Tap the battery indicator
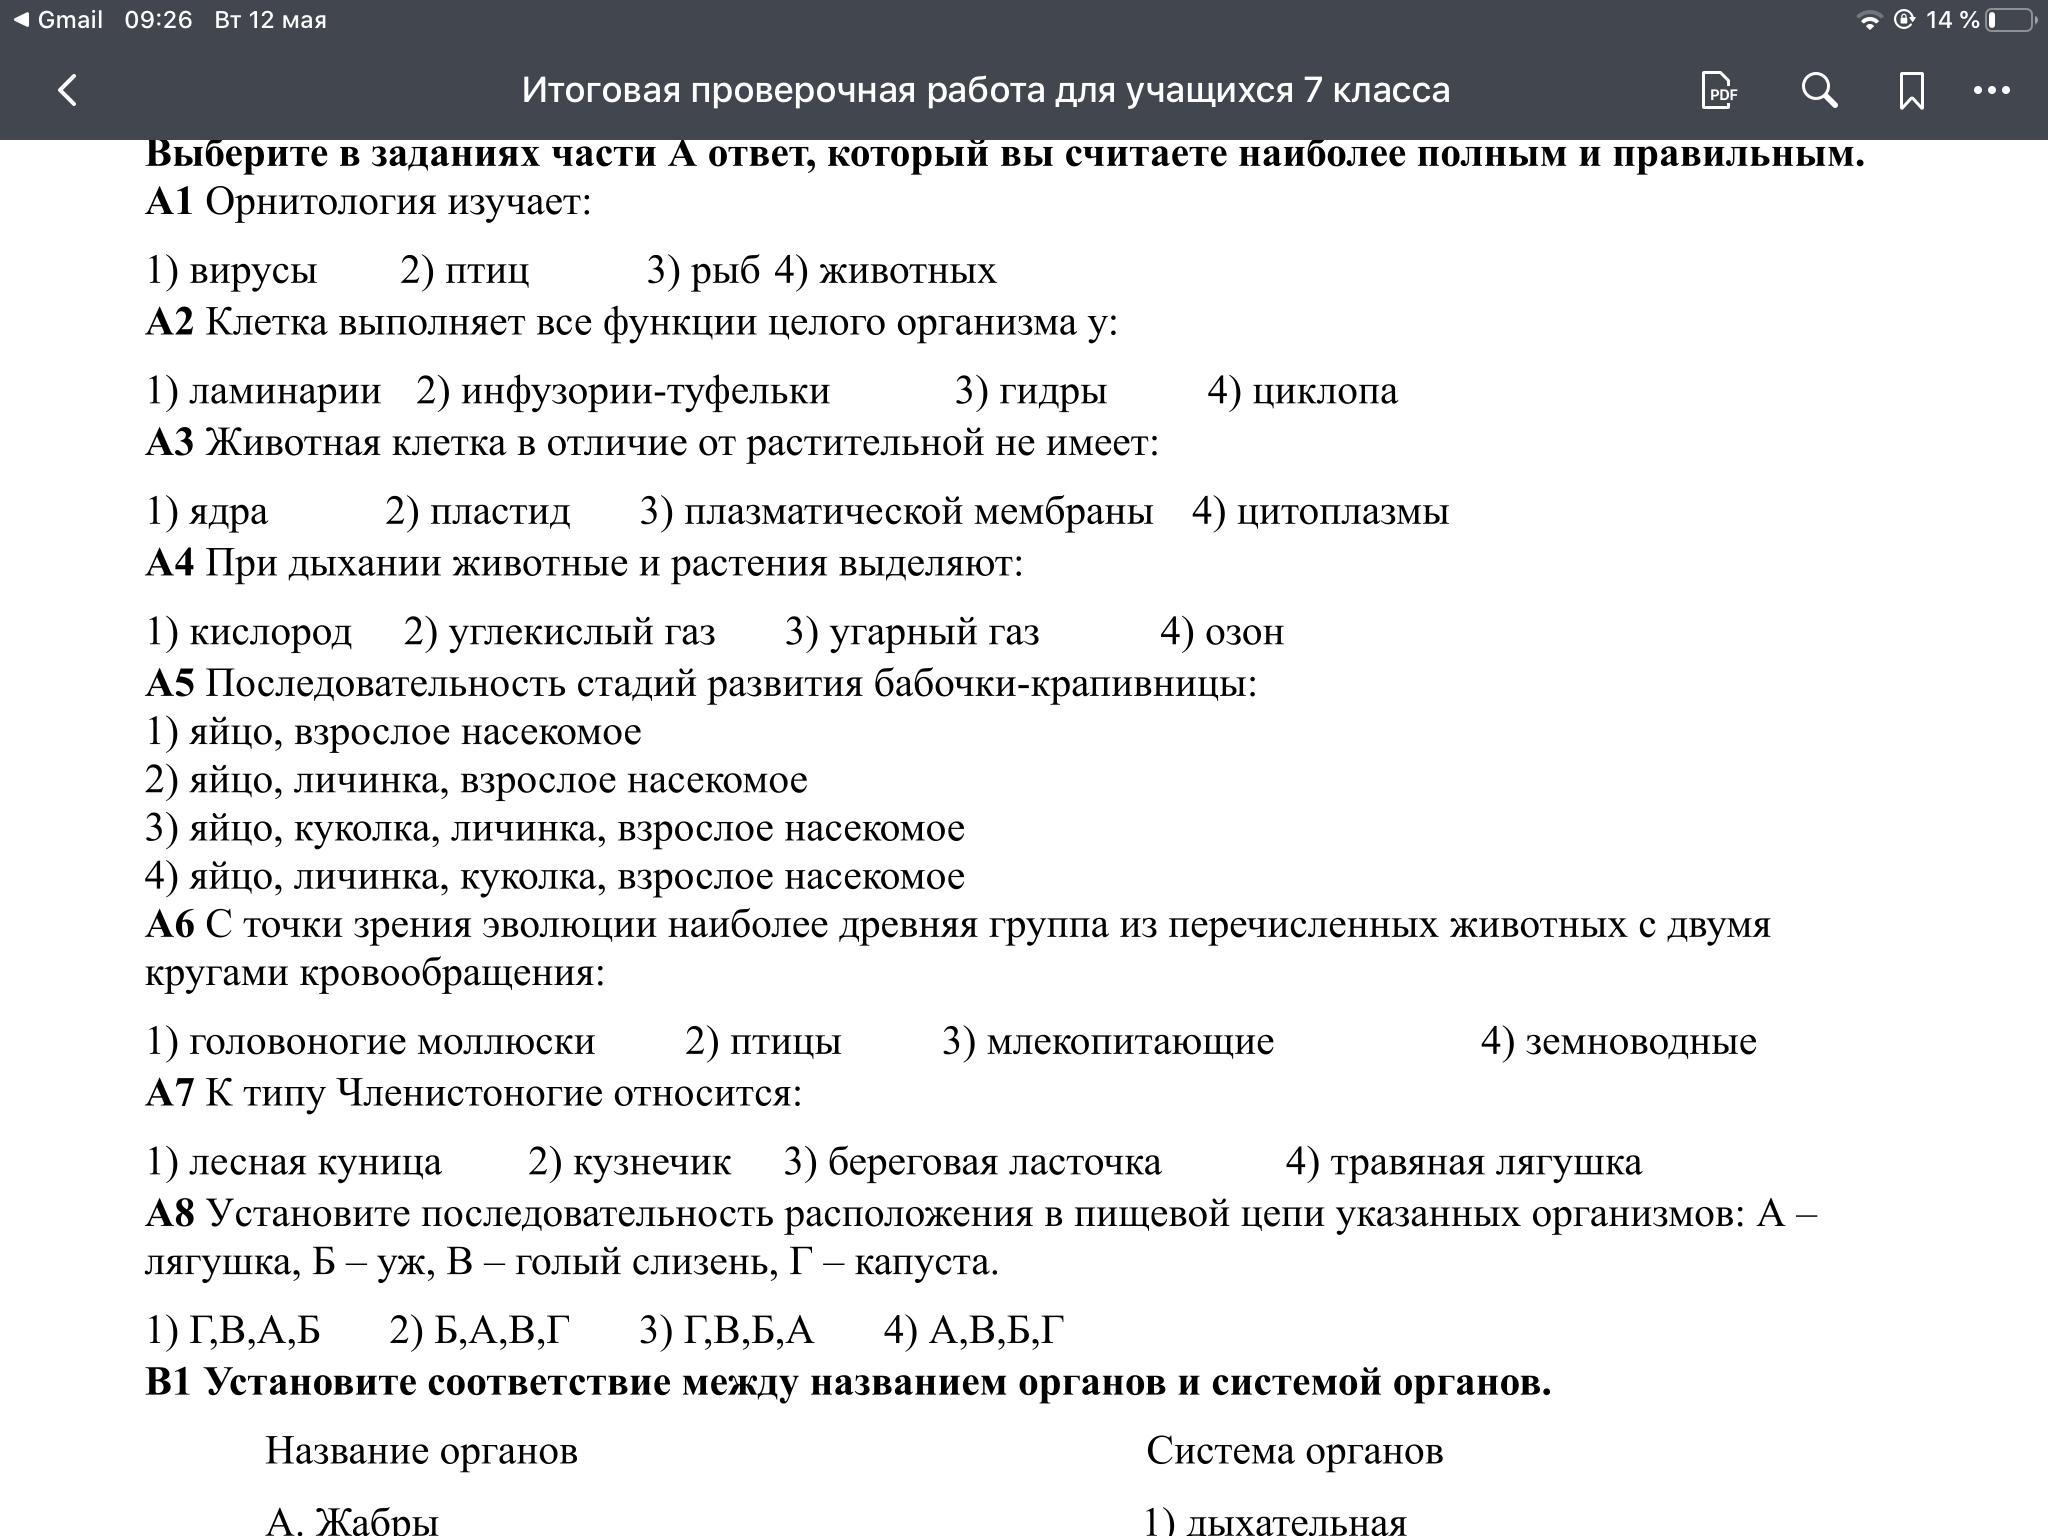2048x1536 pixels. pos(2008,20)
